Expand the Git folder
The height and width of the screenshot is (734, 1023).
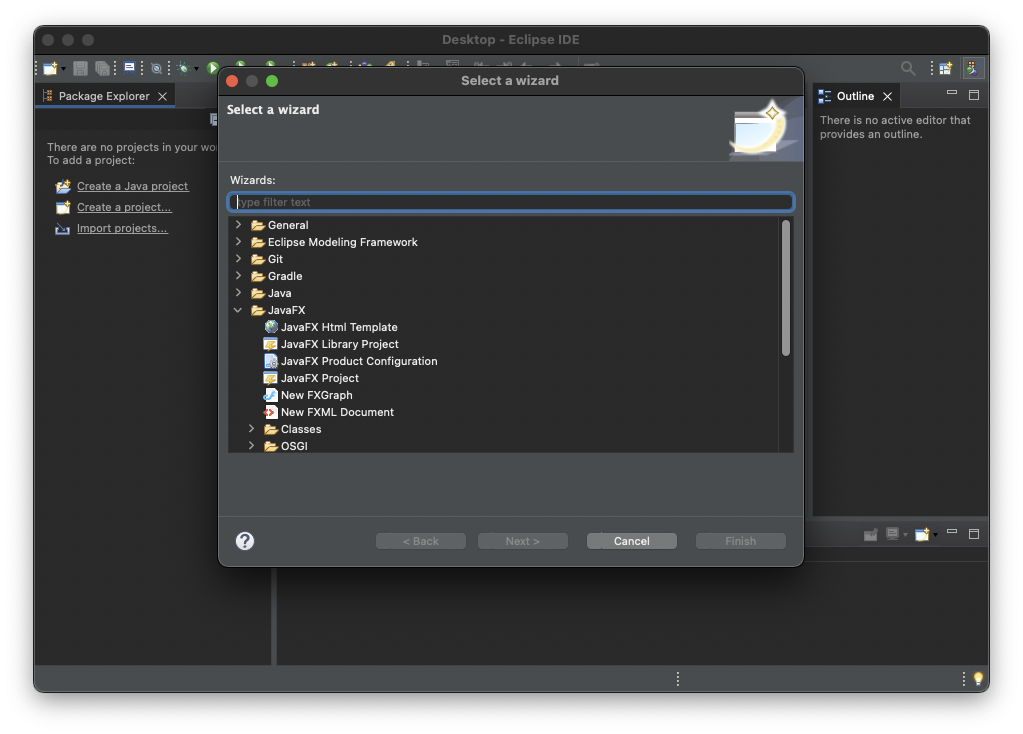pos(238,258)
